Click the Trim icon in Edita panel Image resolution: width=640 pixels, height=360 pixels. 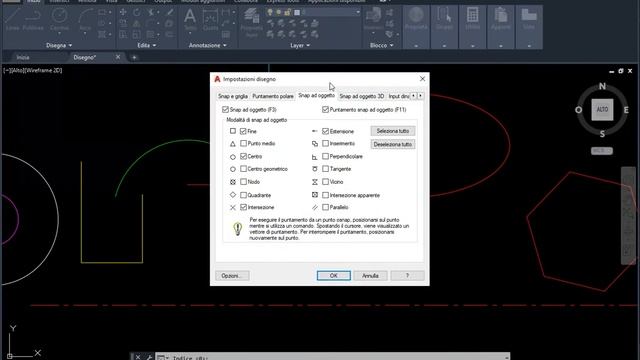151,13
